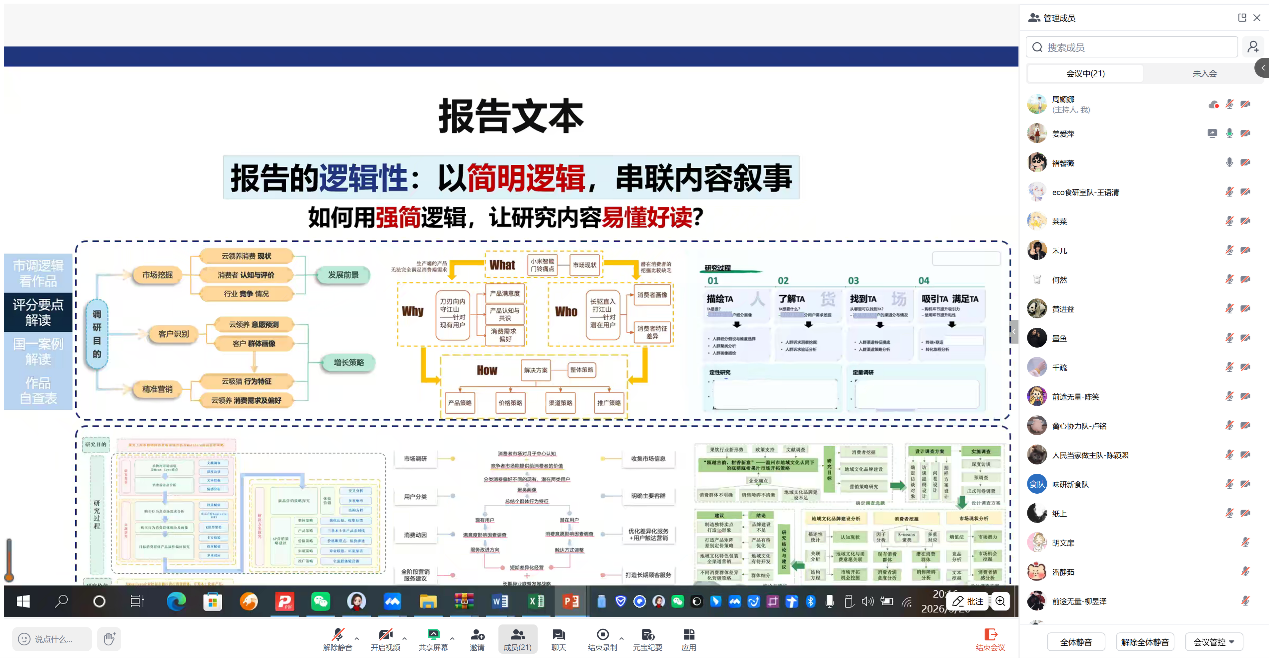Screen dimensions: 1269x658
Task: Turn on video camera
Action: pos(384,637)
